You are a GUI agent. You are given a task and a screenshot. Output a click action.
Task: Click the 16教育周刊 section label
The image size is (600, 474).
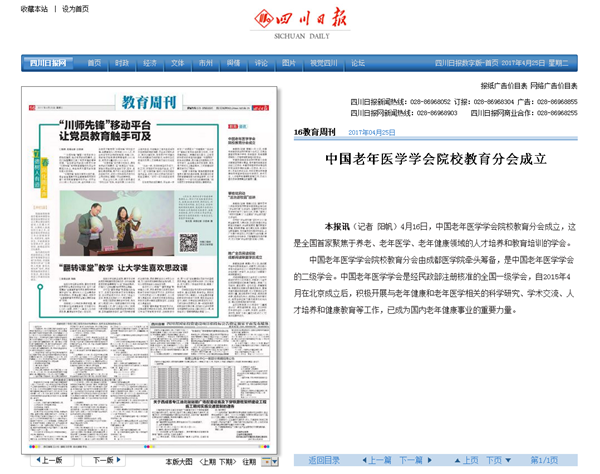[314, 132]
